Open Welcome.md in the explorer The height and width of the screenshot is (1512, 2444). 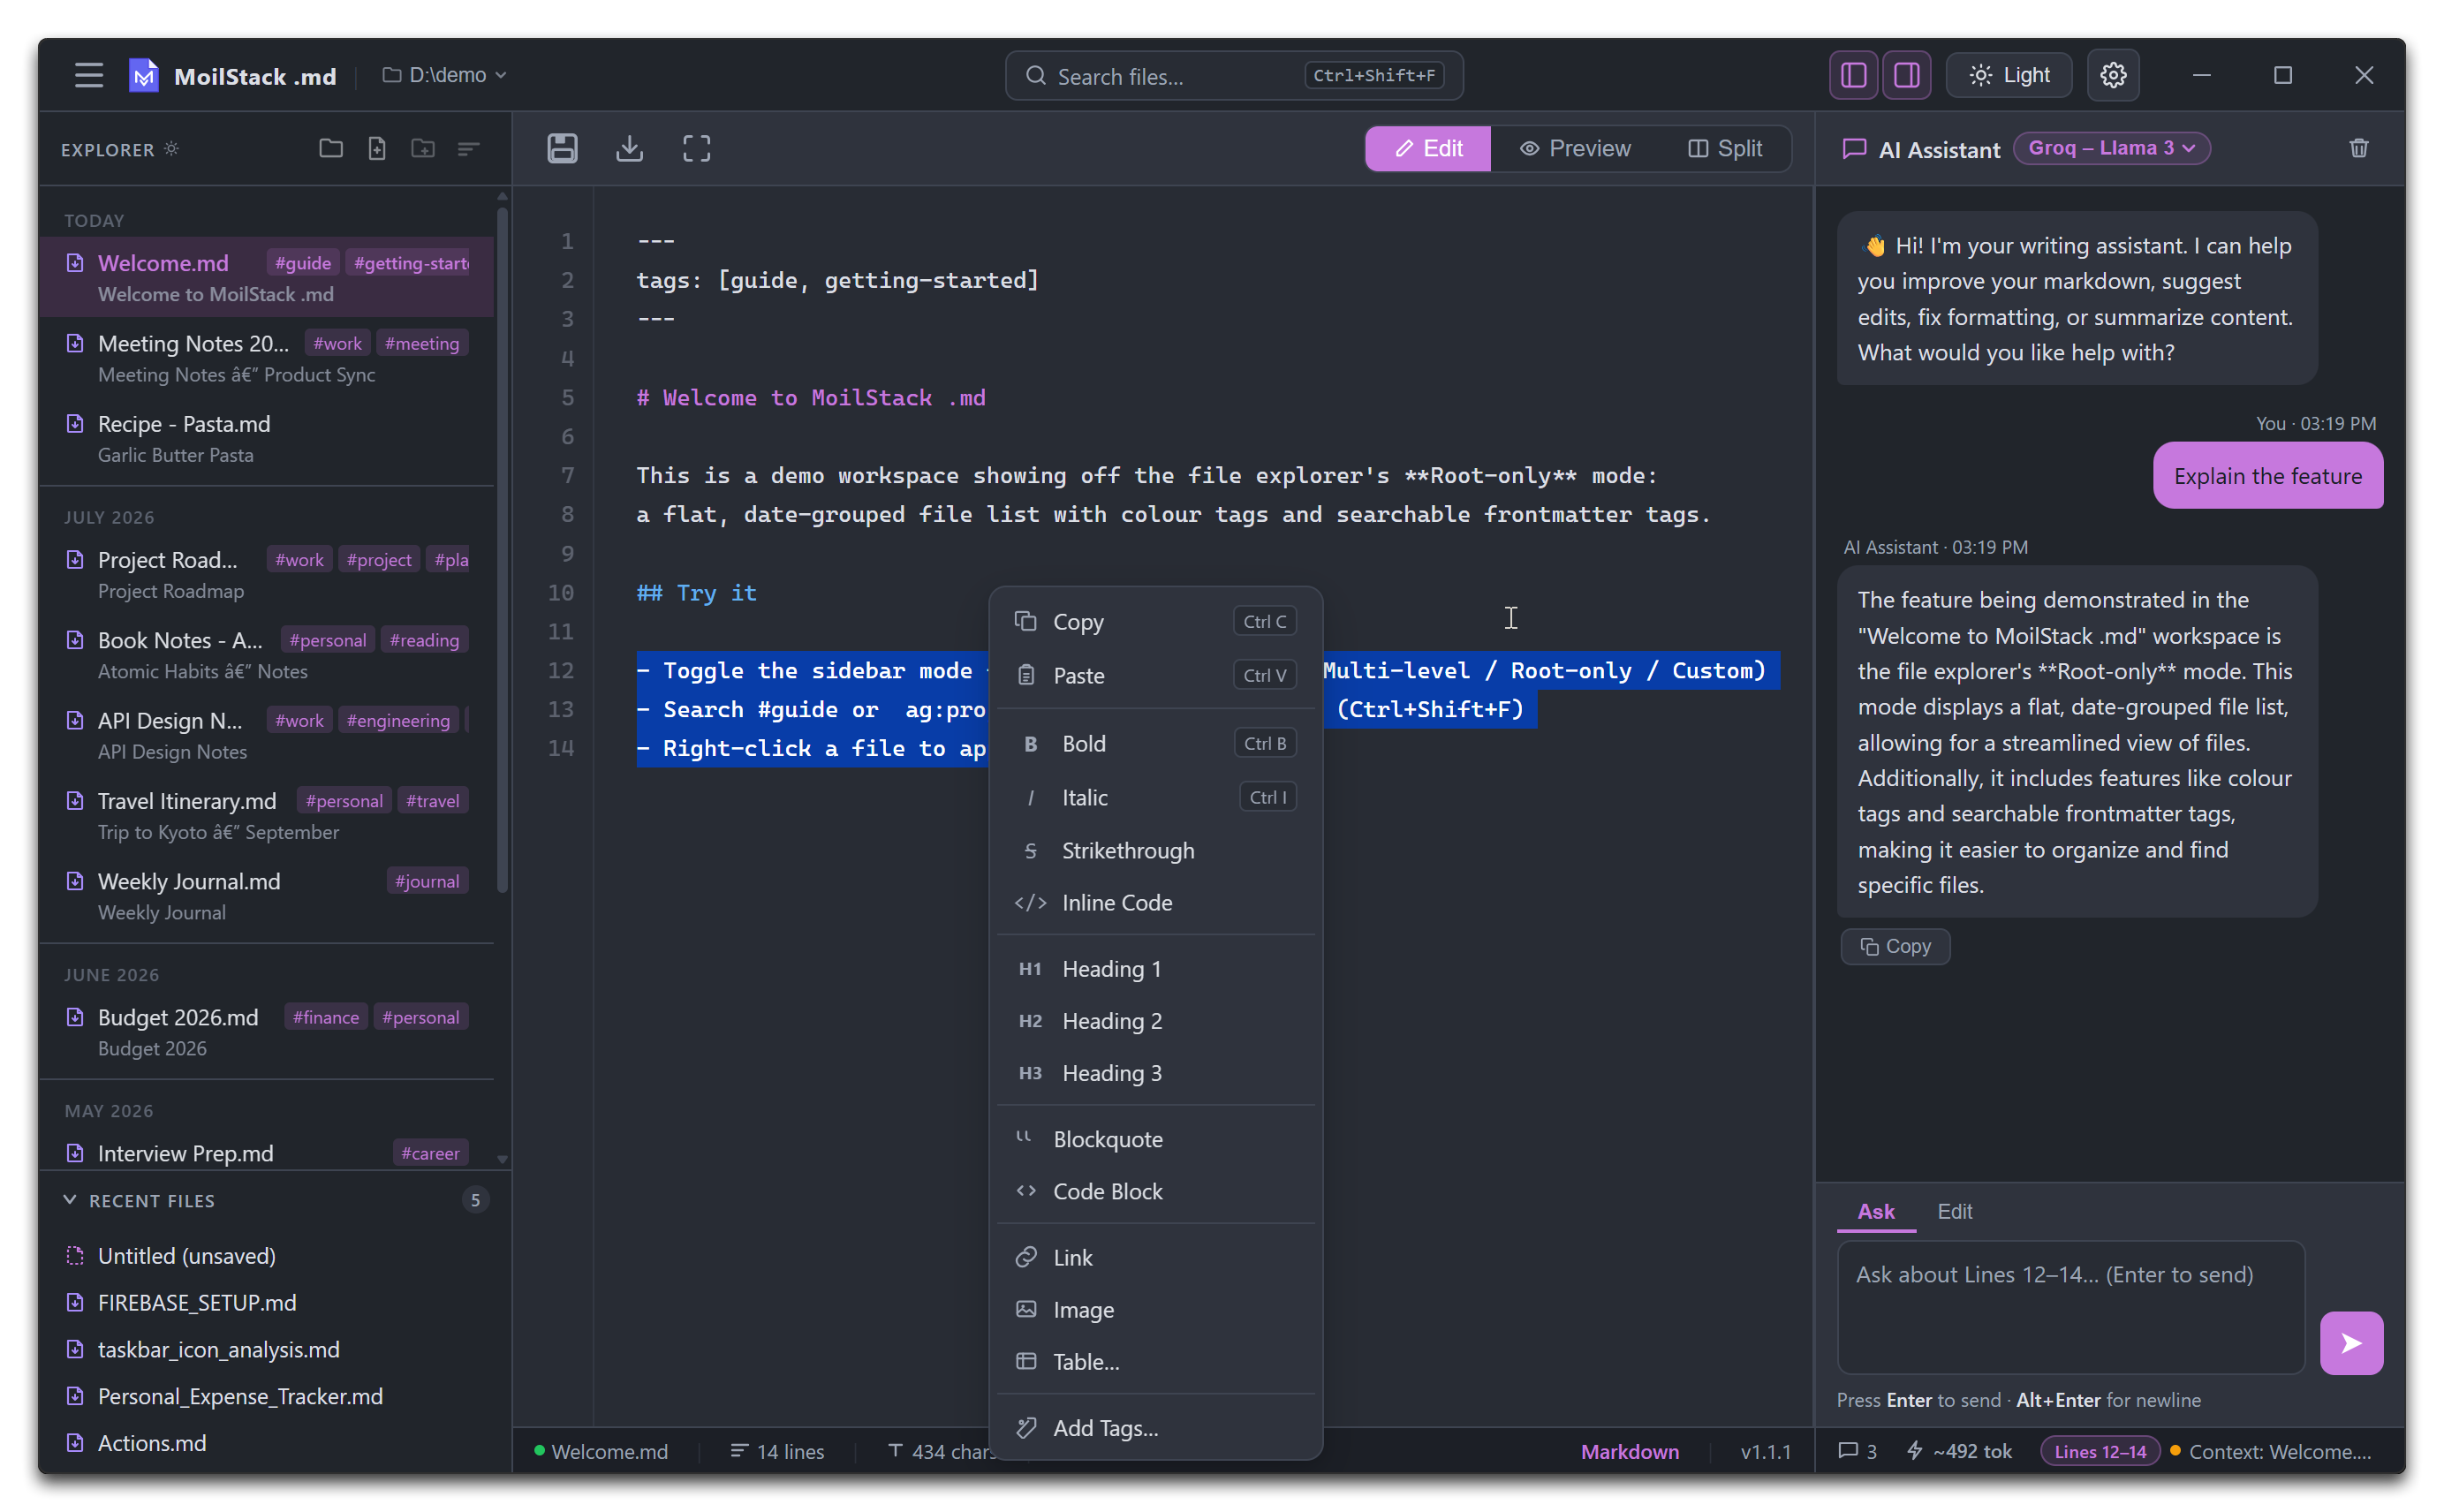tap(266, 277)
